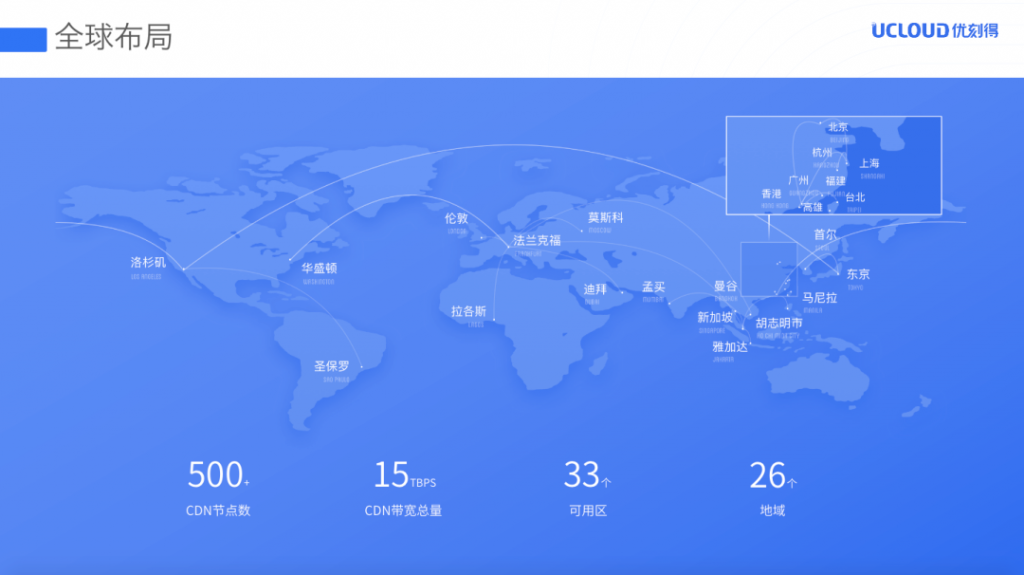This screenshot has height=575, width=1024.
Task: Select the 莫斯科 location label
Action: [605, 217]
